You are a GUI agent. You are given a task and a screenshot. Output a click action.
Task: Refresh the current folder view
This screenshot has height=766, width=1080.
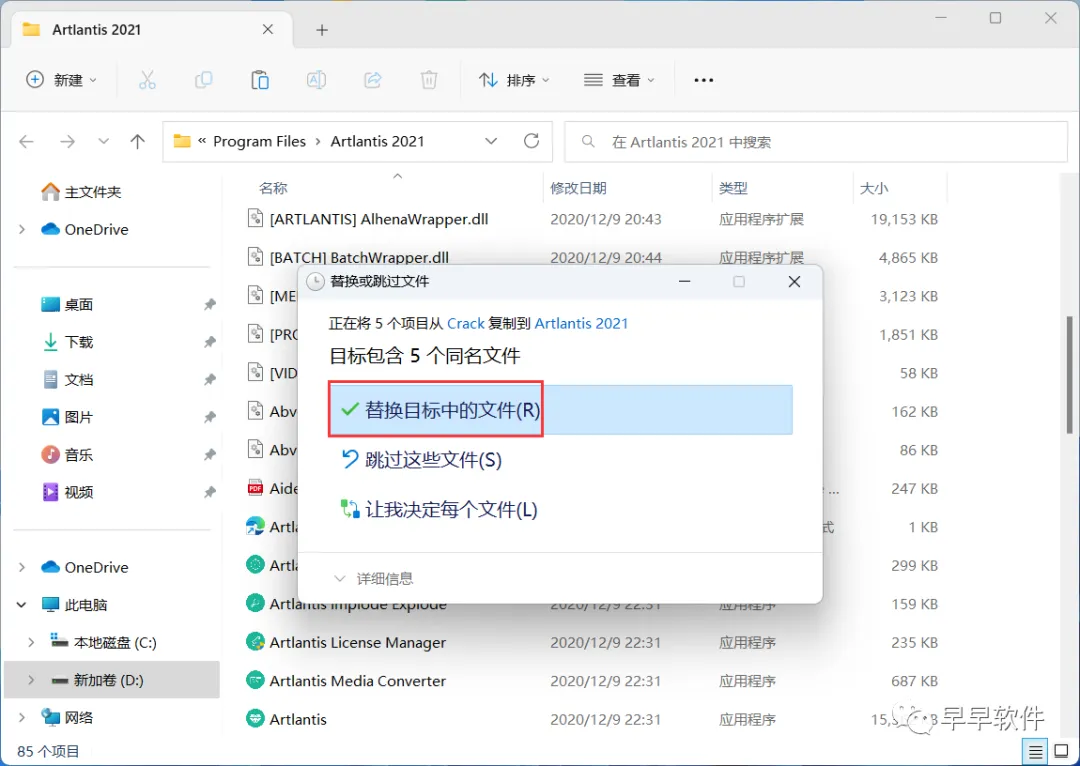[531, 141]
